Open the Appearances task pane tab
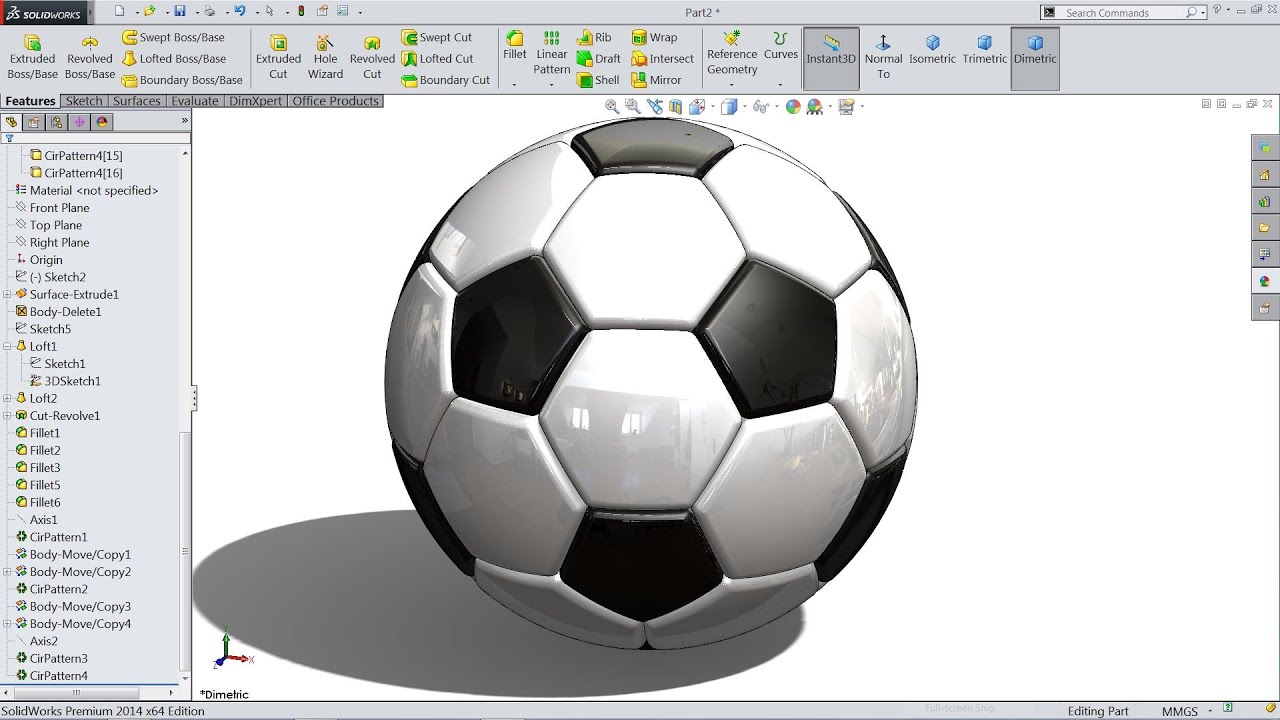The image size is (1280, 720). click(x=1265, y=281)
